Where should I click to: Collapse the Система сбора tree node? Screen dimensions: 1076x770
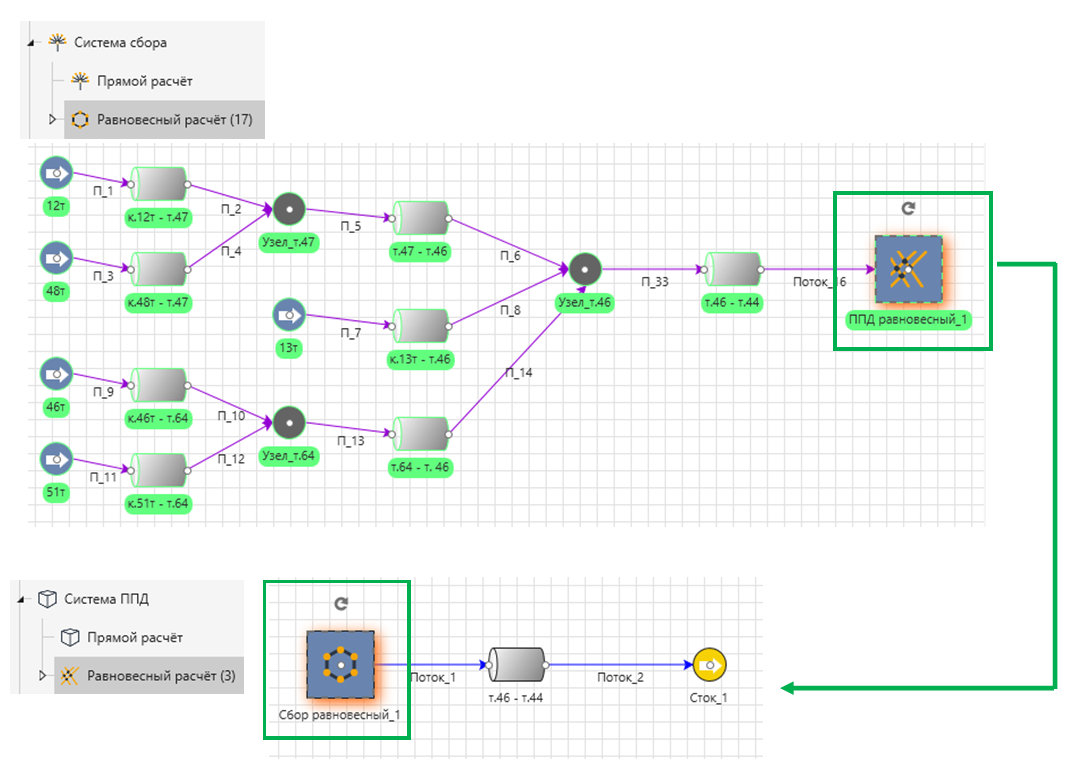(x=31, y=43)
